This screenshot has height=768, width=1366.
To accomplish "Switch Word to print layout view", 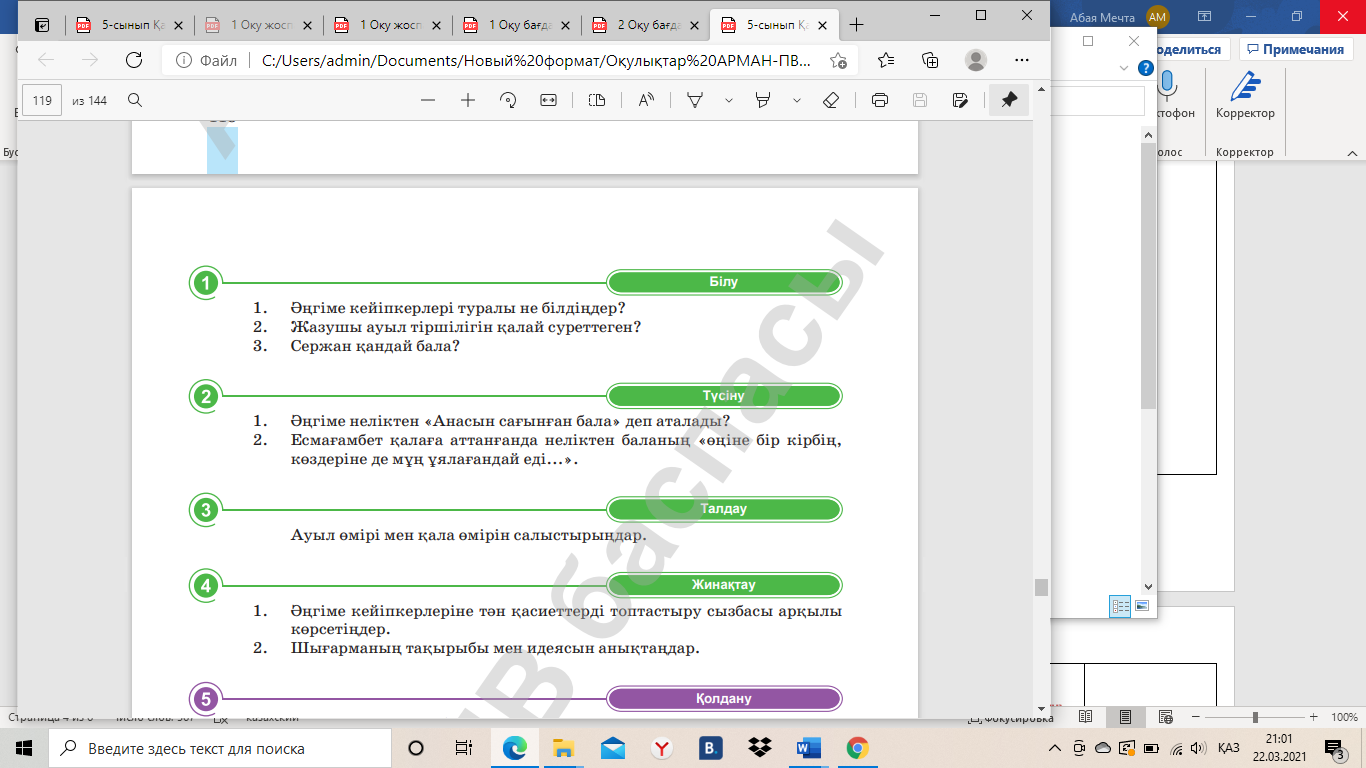I will (1125, 717).
